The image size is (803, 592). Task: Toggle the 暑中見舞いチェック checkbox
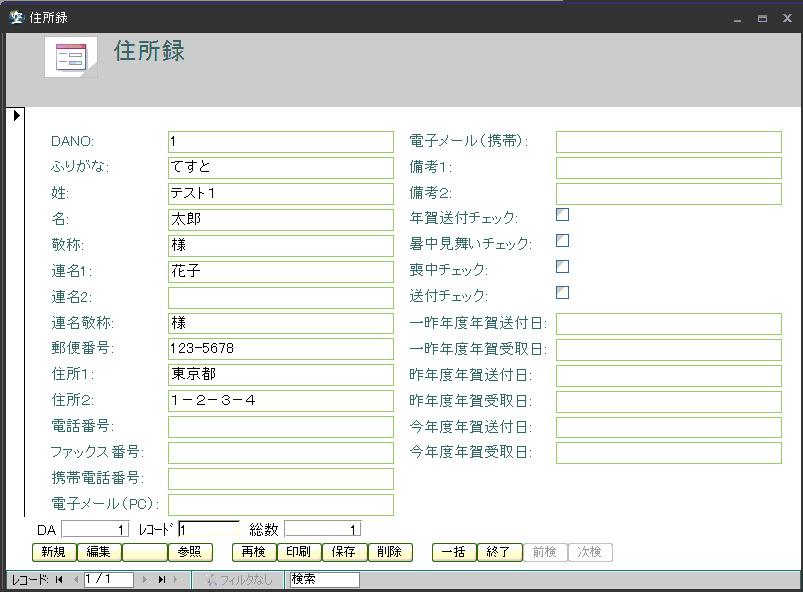pyautogui.click(x=562, y=241)
